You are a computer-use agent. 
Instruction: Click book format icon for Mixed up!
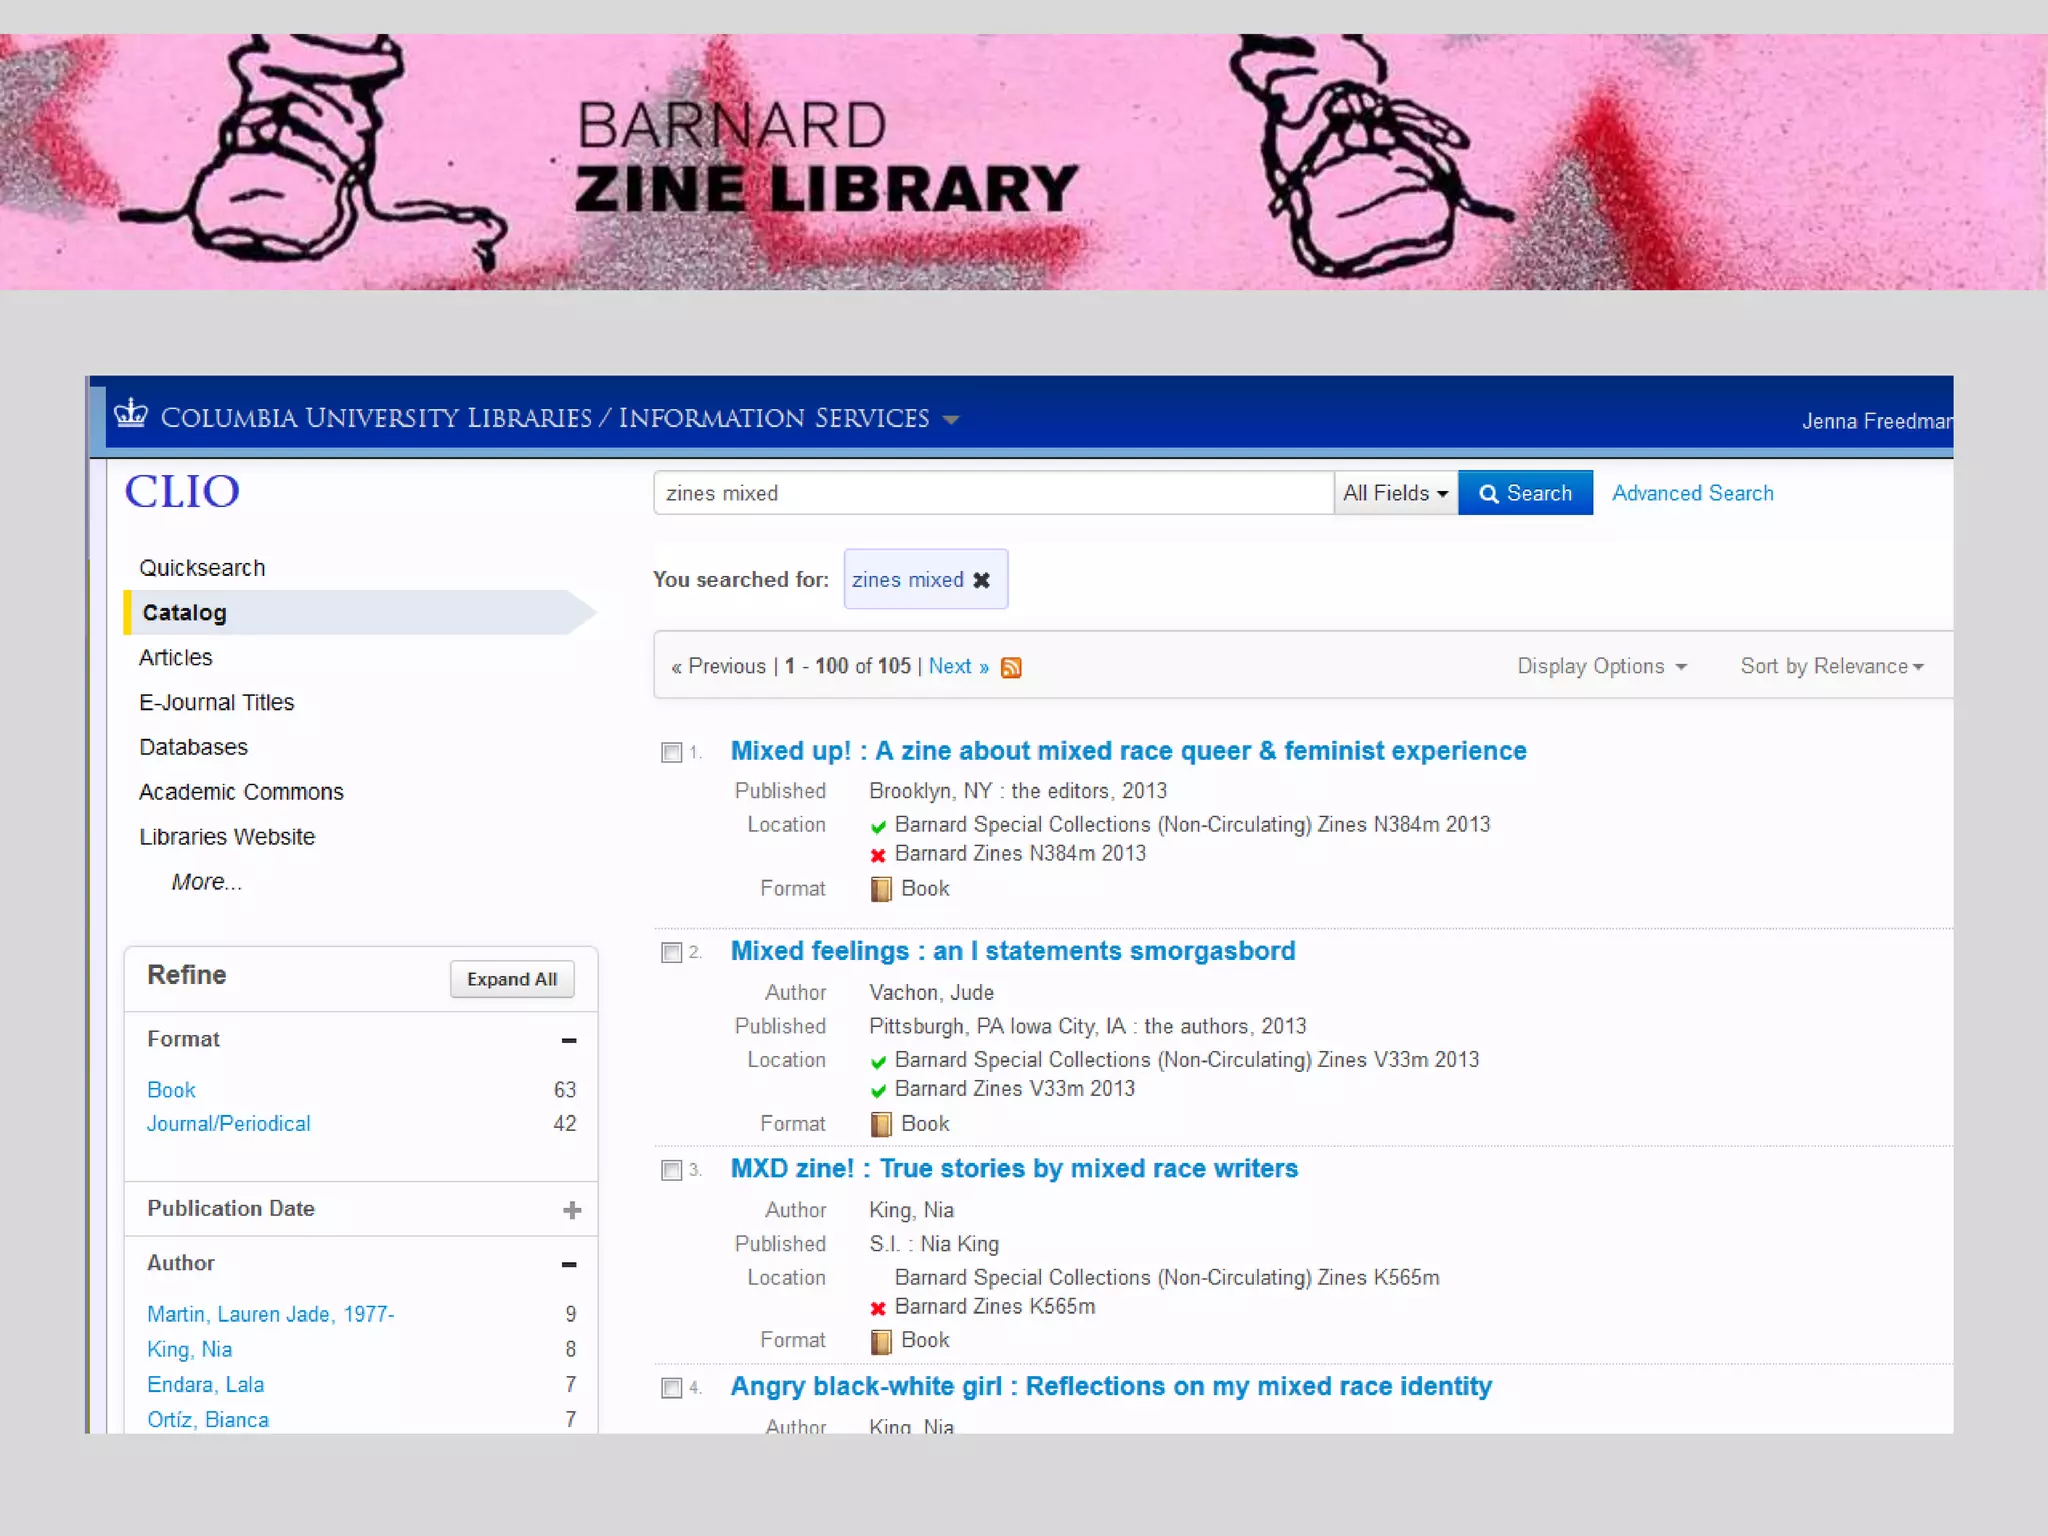[881, 889]
